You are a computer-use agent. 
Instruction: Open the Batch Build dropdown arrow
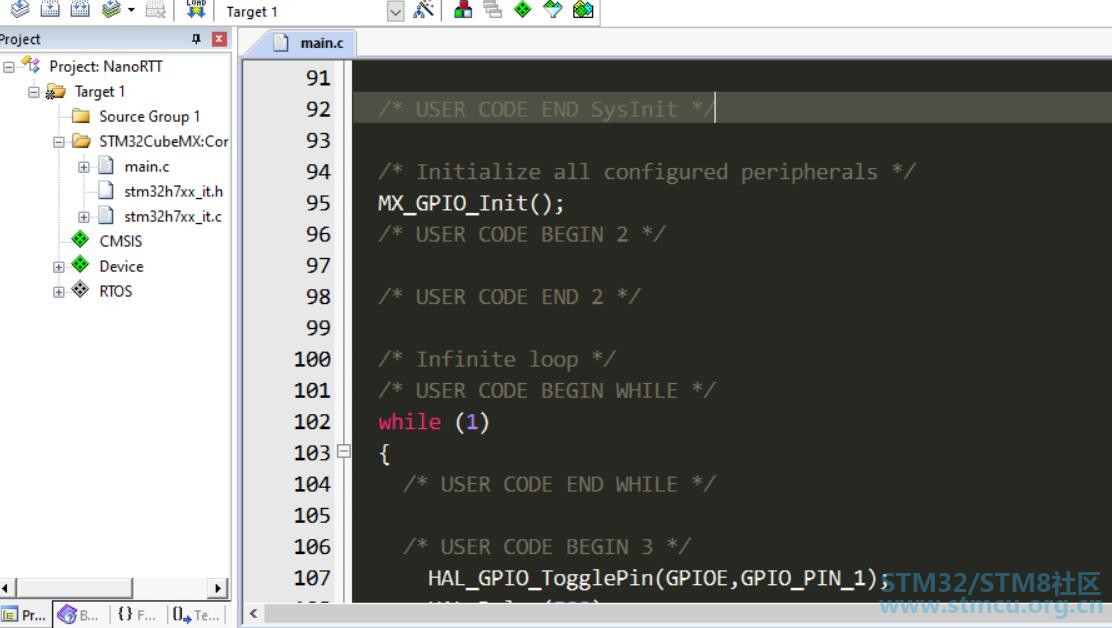click(x=131, y=10)
